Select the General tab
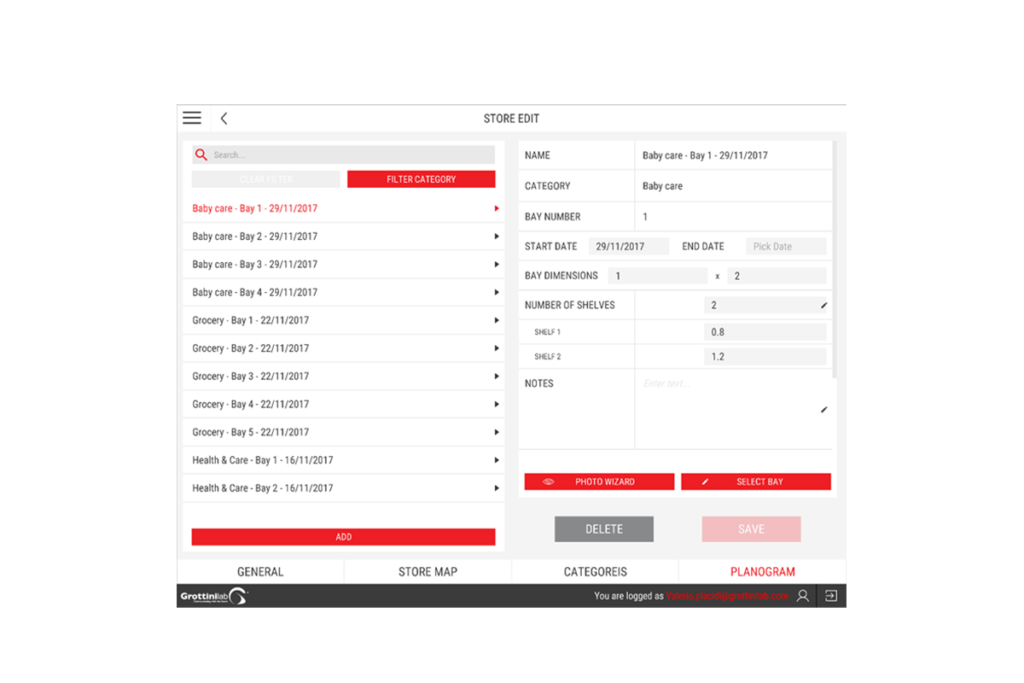 [261, 571]
